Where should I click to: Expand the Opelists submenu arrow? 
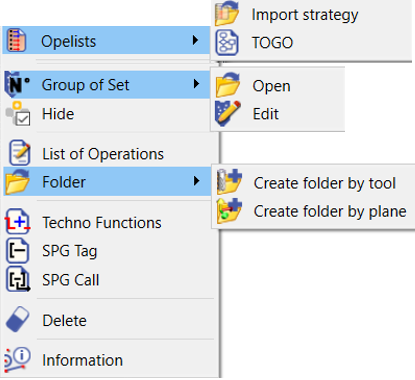click(195, 40)
